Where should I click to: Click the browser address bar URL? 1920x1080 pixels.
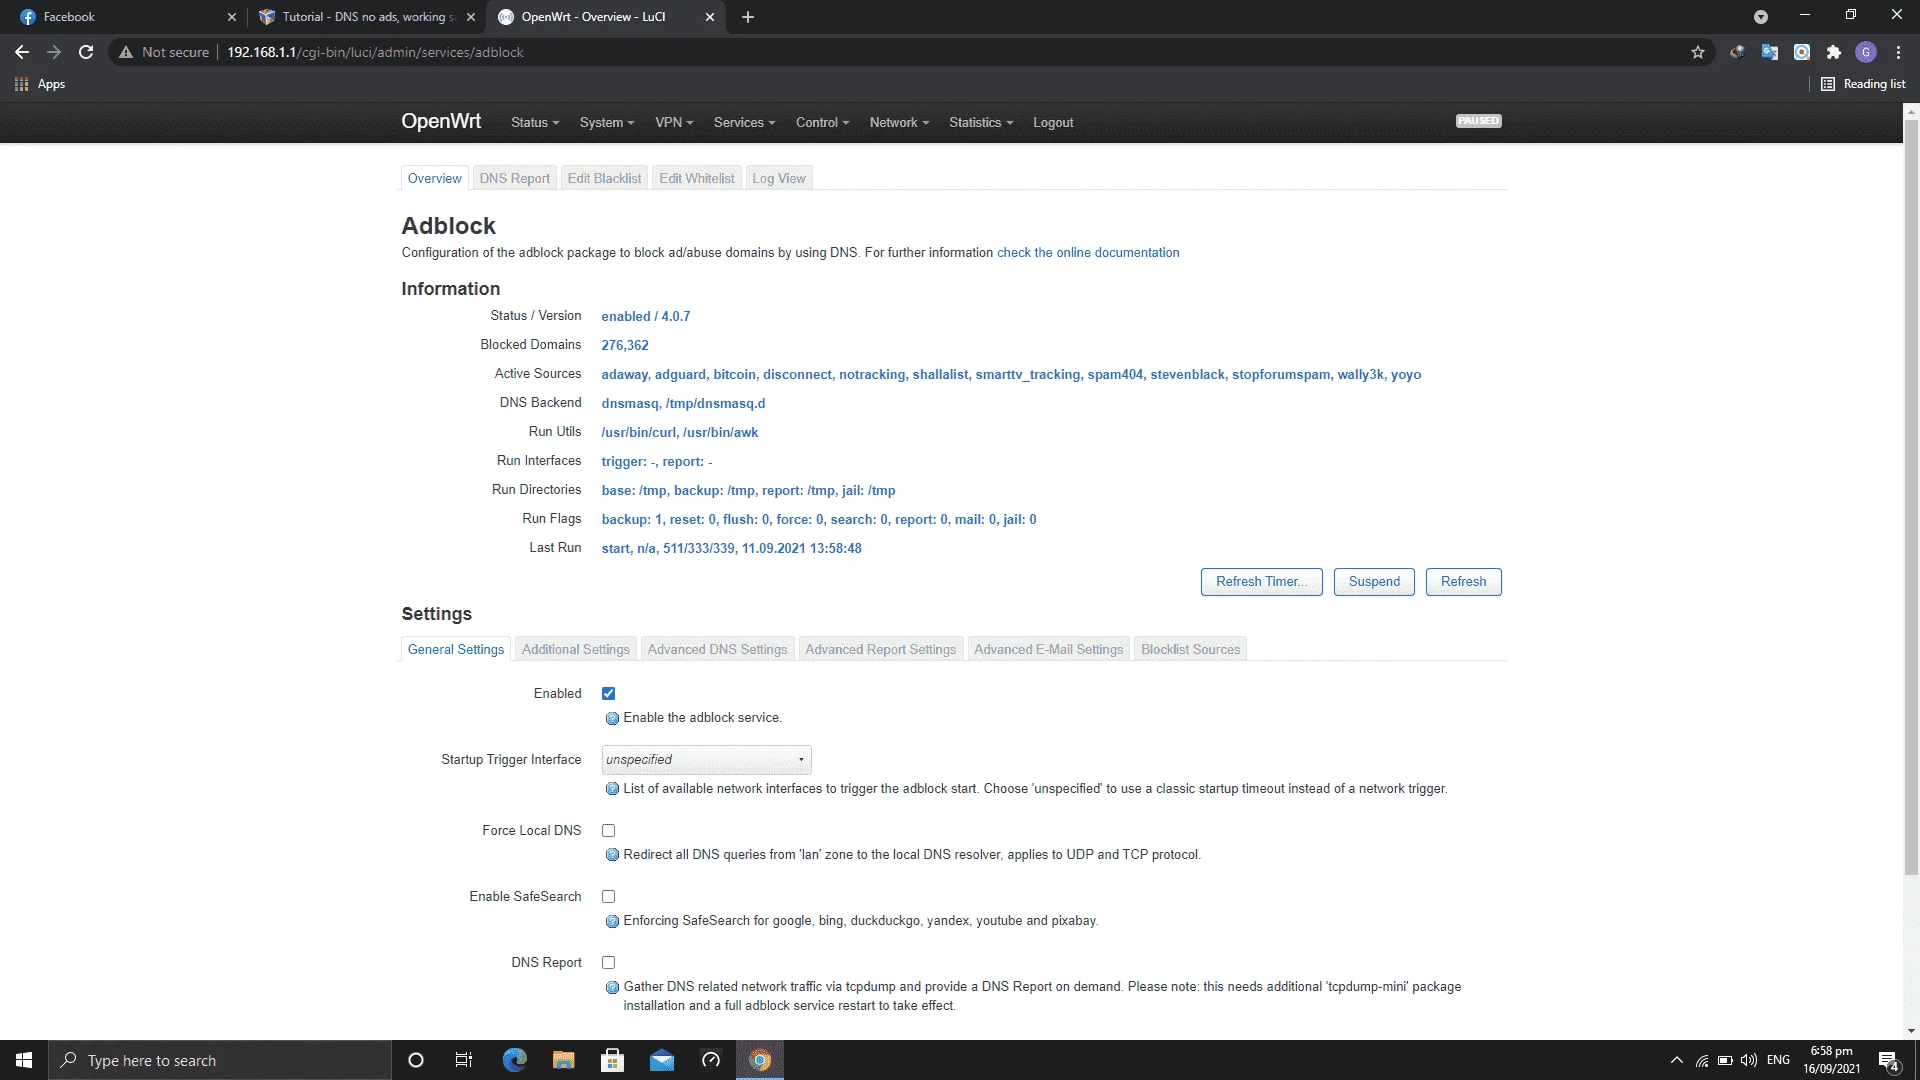375,52
